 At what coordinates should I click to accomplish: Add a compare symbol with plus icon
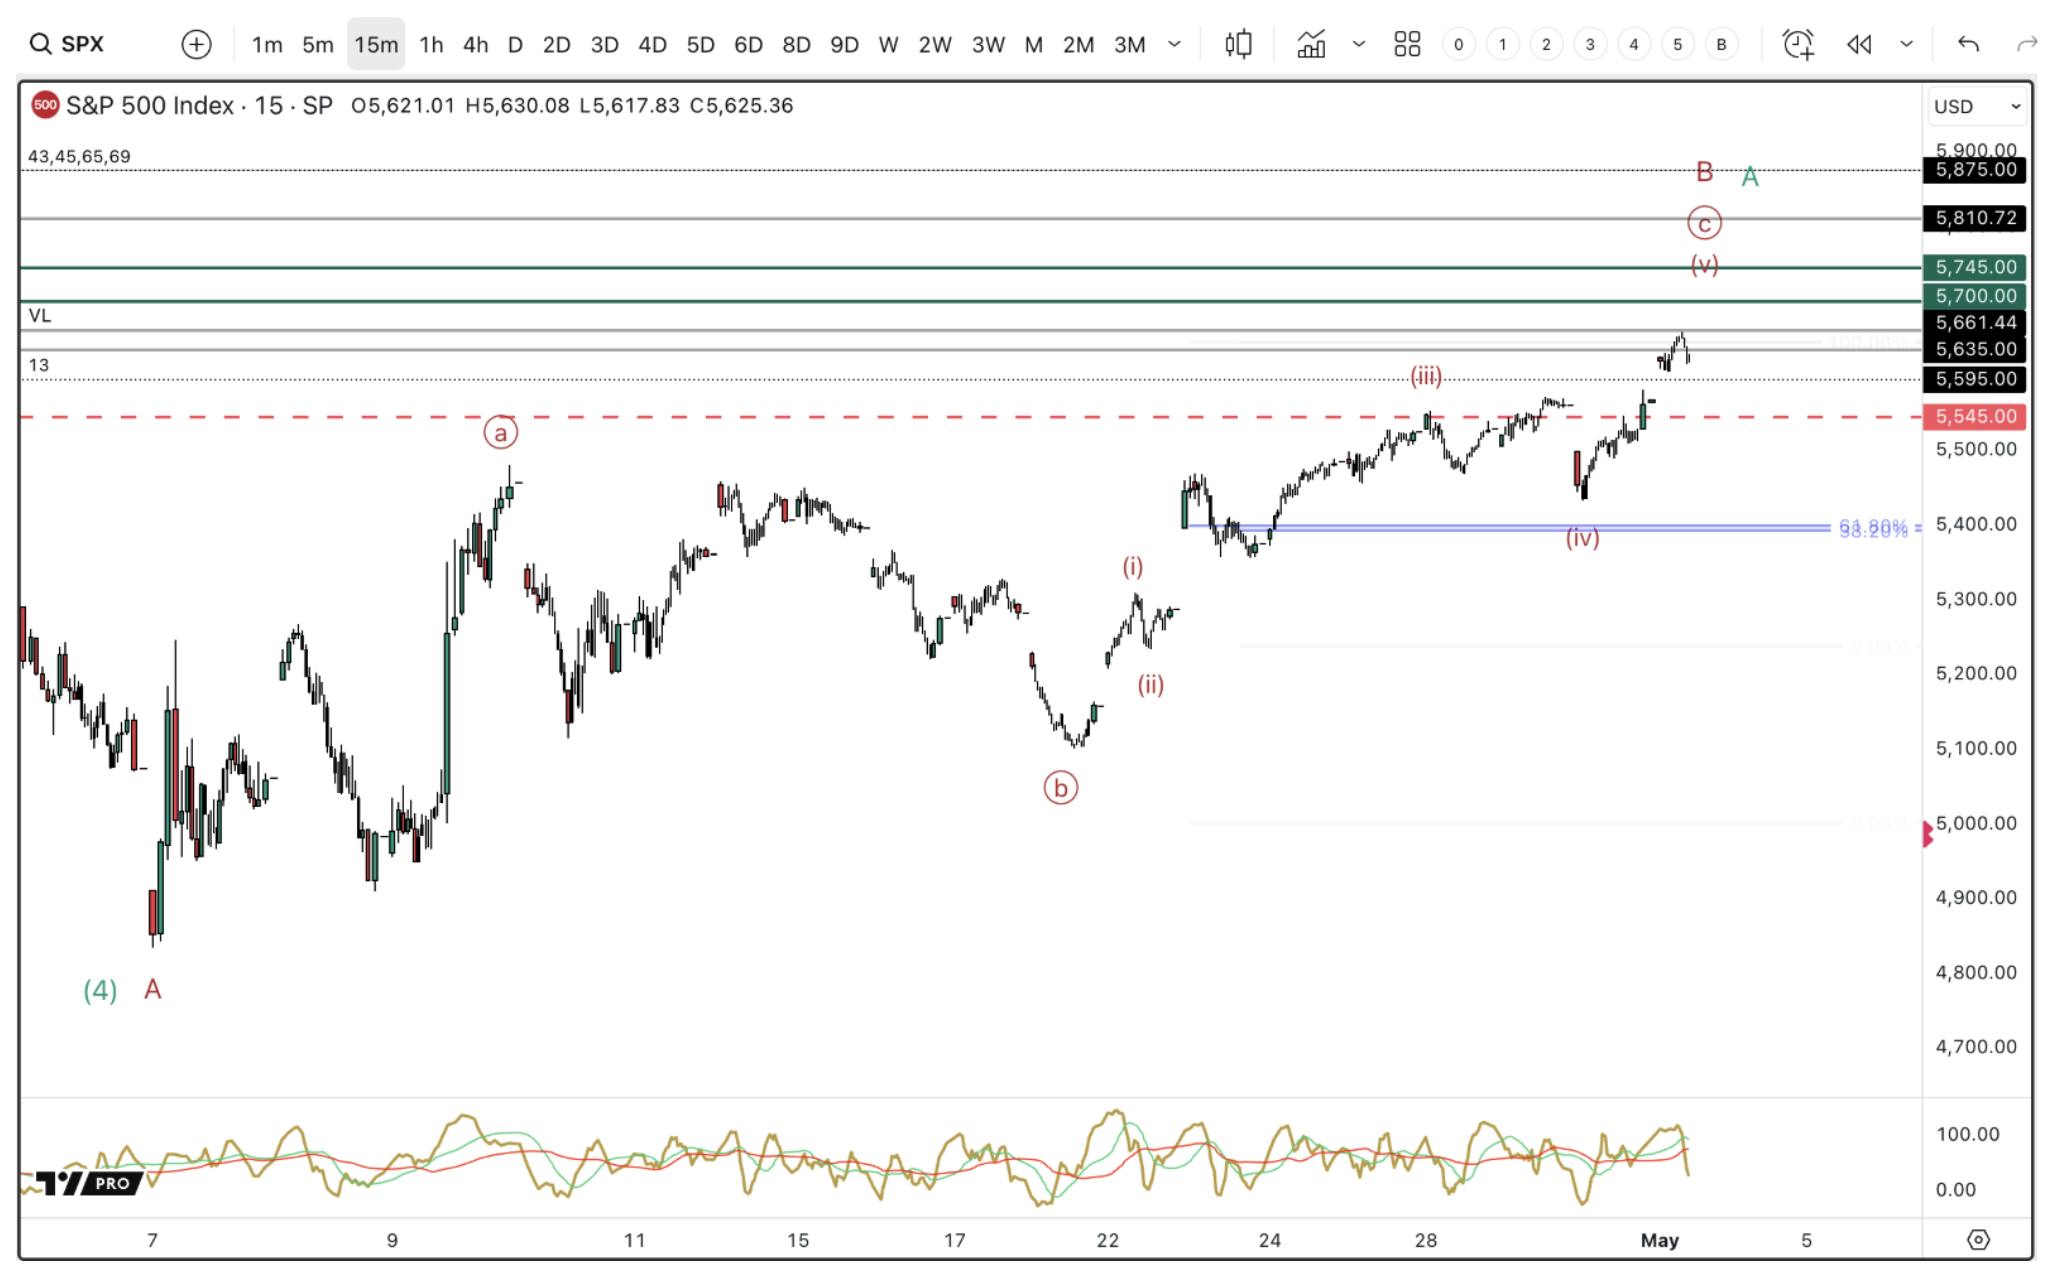click(x=196, y=44)
